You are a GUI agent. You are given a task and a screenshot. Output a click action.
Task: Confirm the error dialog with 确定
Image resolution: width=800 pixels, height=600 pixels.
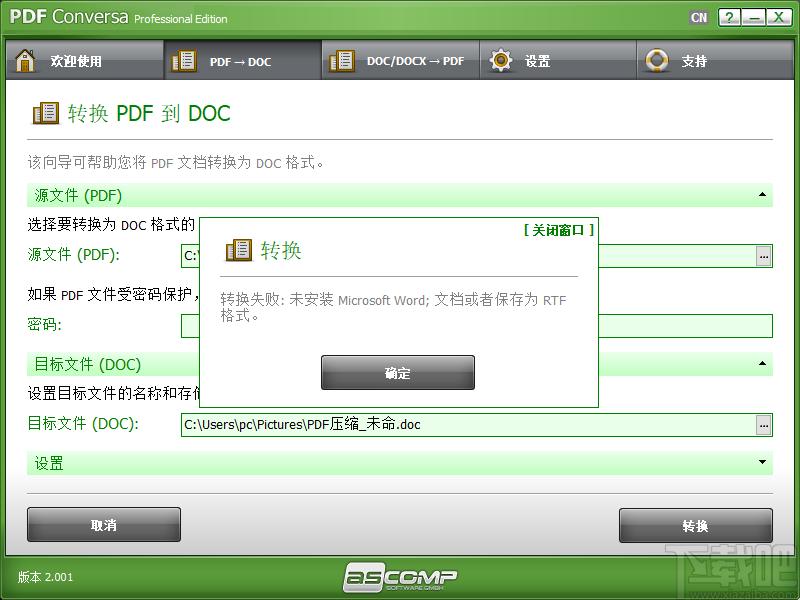398,373
